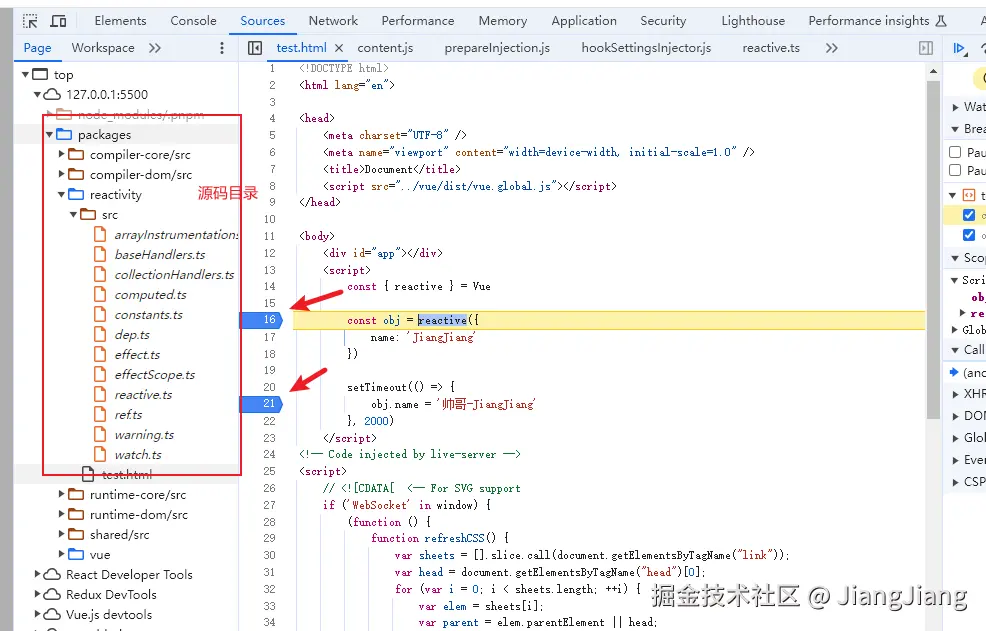This screenshot has height=631, width=986.
Task: Open dep.ts file
Action: [x=132, y=335]
